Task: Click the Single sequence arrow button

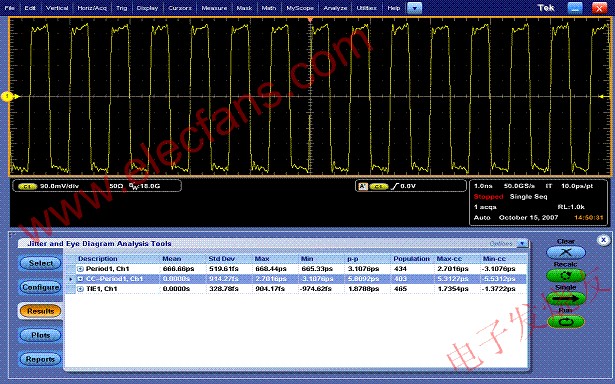Action: click(566, 298)
